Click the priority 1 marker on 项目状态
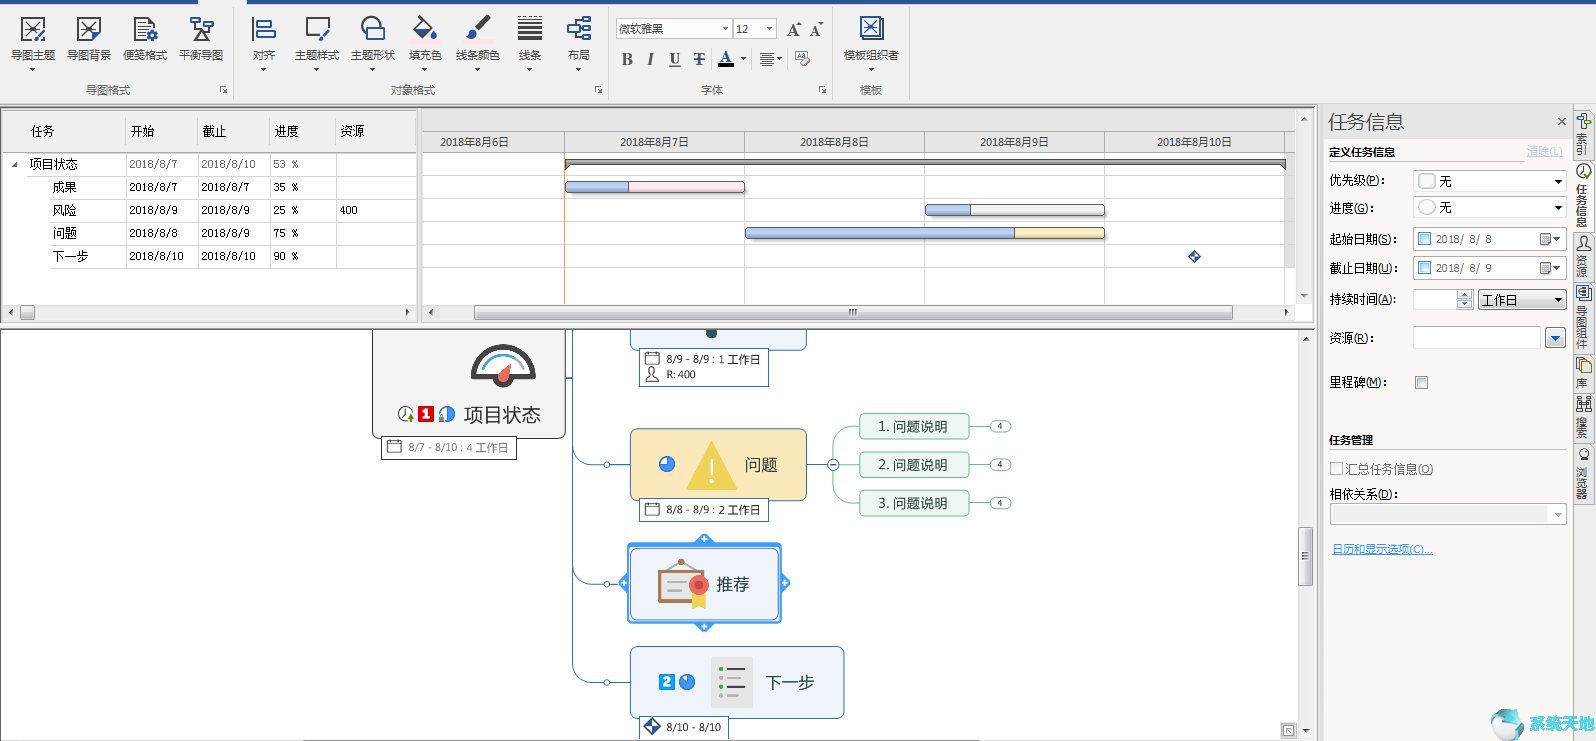1596x741 pixels. pyautogui.click(x=426, y=414)
